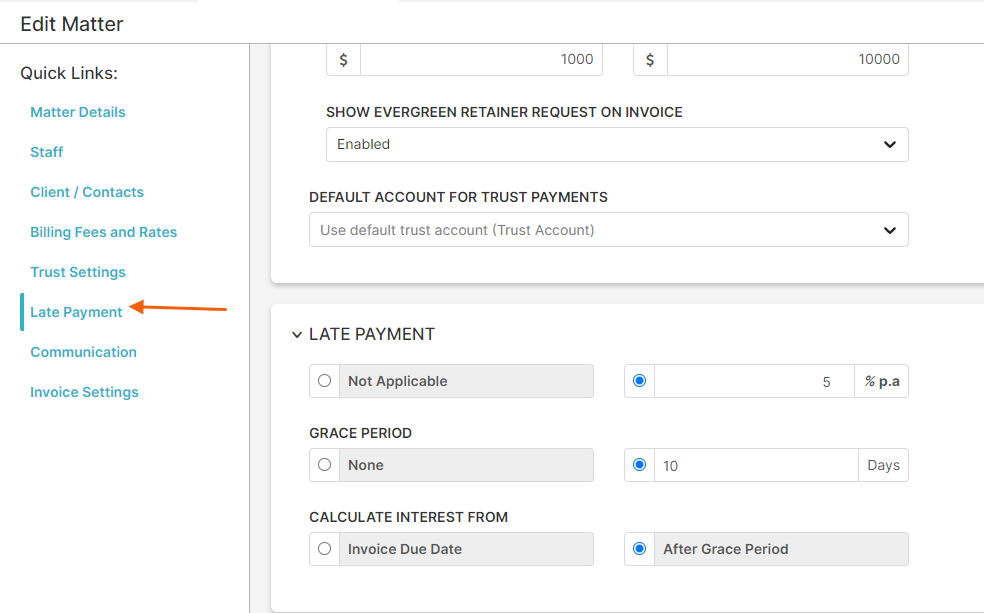Viewport: 984px width, 613px height.
Task: Click the grace period days input field
Action: (x=756, y=466)
